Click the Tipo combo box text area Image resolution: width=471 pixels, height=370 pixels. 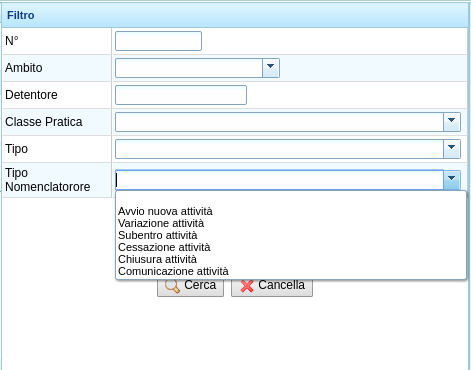click(279, 149)
